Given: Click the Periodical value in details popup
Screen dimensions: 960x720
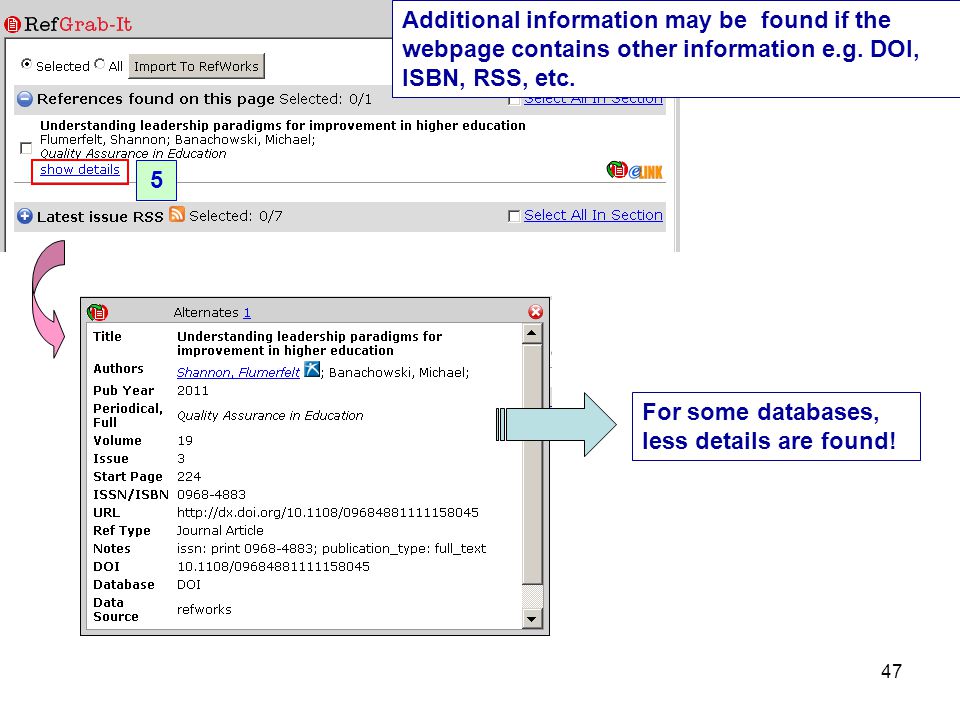Looking at the screenshot, I should [x=270, y=416].
